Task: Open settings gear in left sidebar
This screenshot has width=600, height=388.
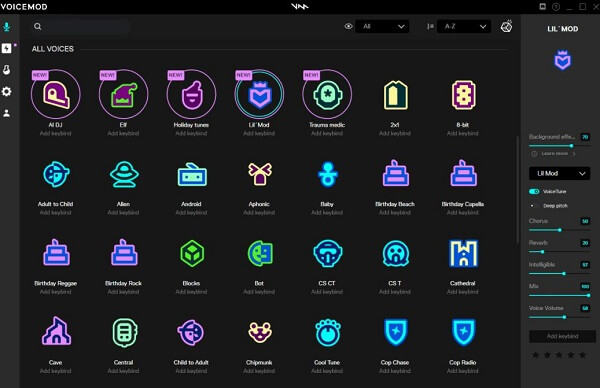Action: click(7, 91)
